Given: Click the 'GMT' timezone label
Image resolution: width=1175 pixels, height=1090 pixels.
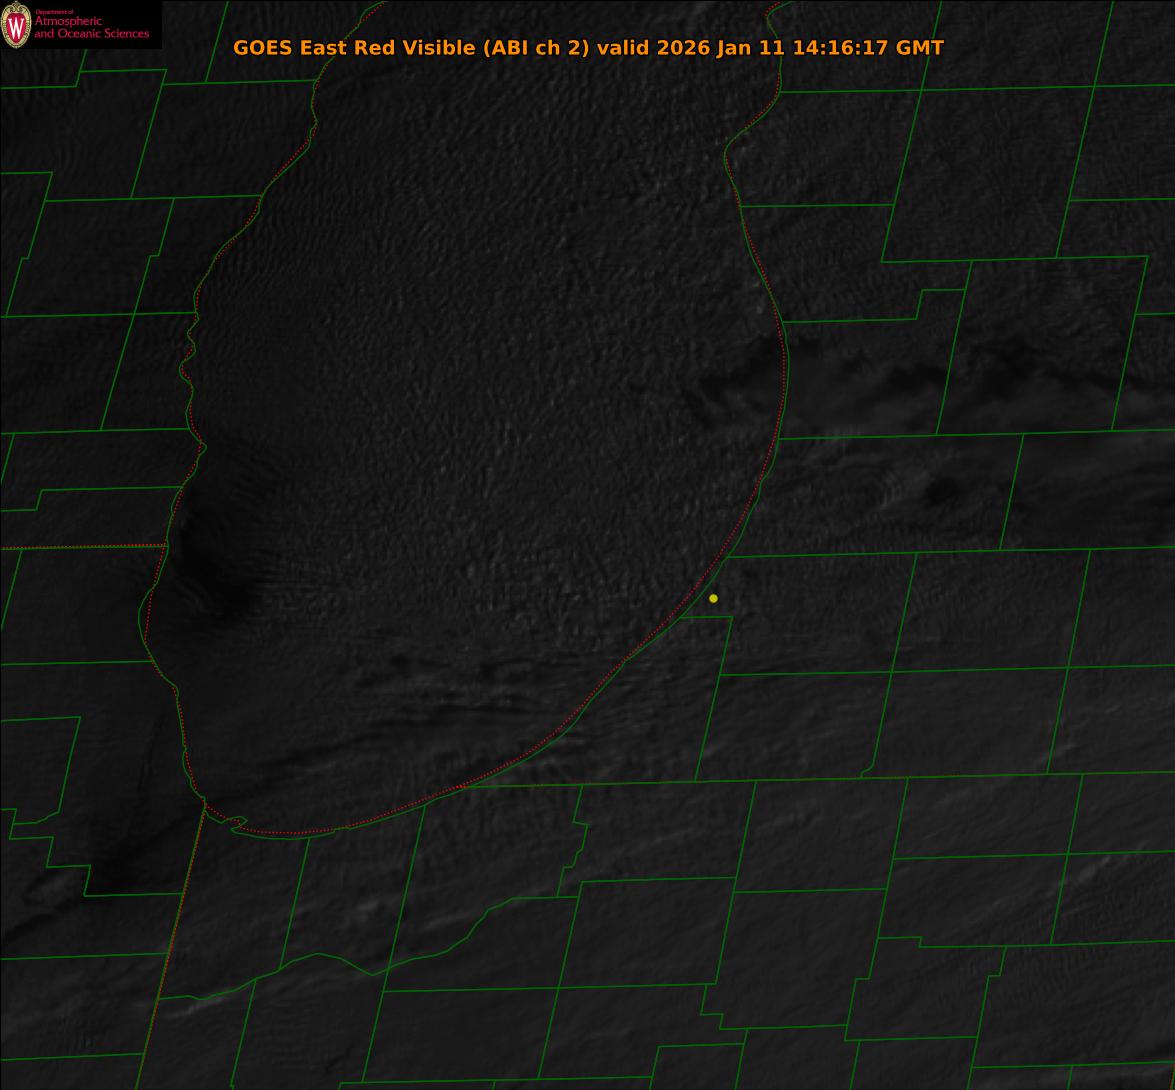Looking at the screenshot, I should click(x=919, y=48).
